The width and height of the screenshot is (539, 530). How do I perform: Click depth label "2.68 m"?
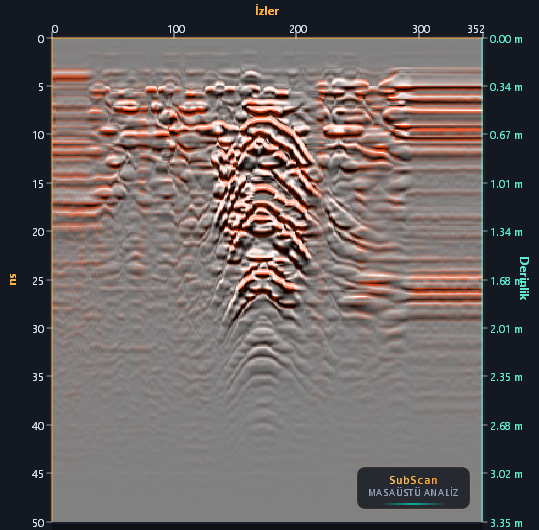click(x=506, y=426)
